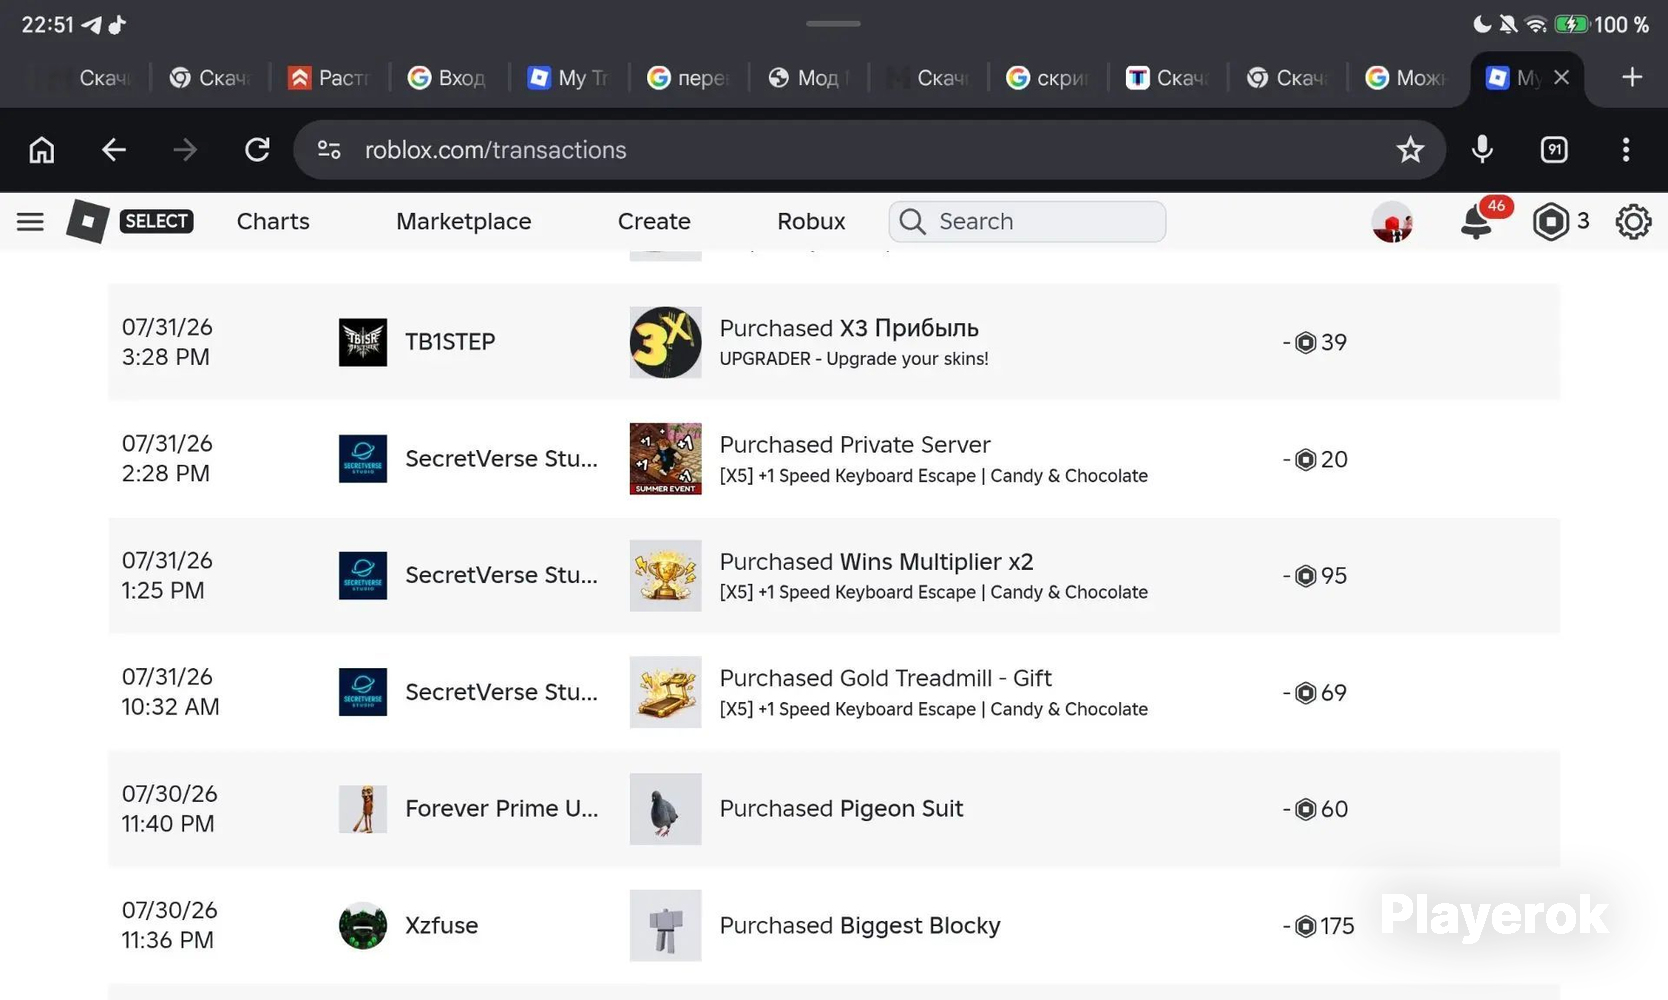
Task: Switch to the Мод browser tab
Action: click(808, 77)
